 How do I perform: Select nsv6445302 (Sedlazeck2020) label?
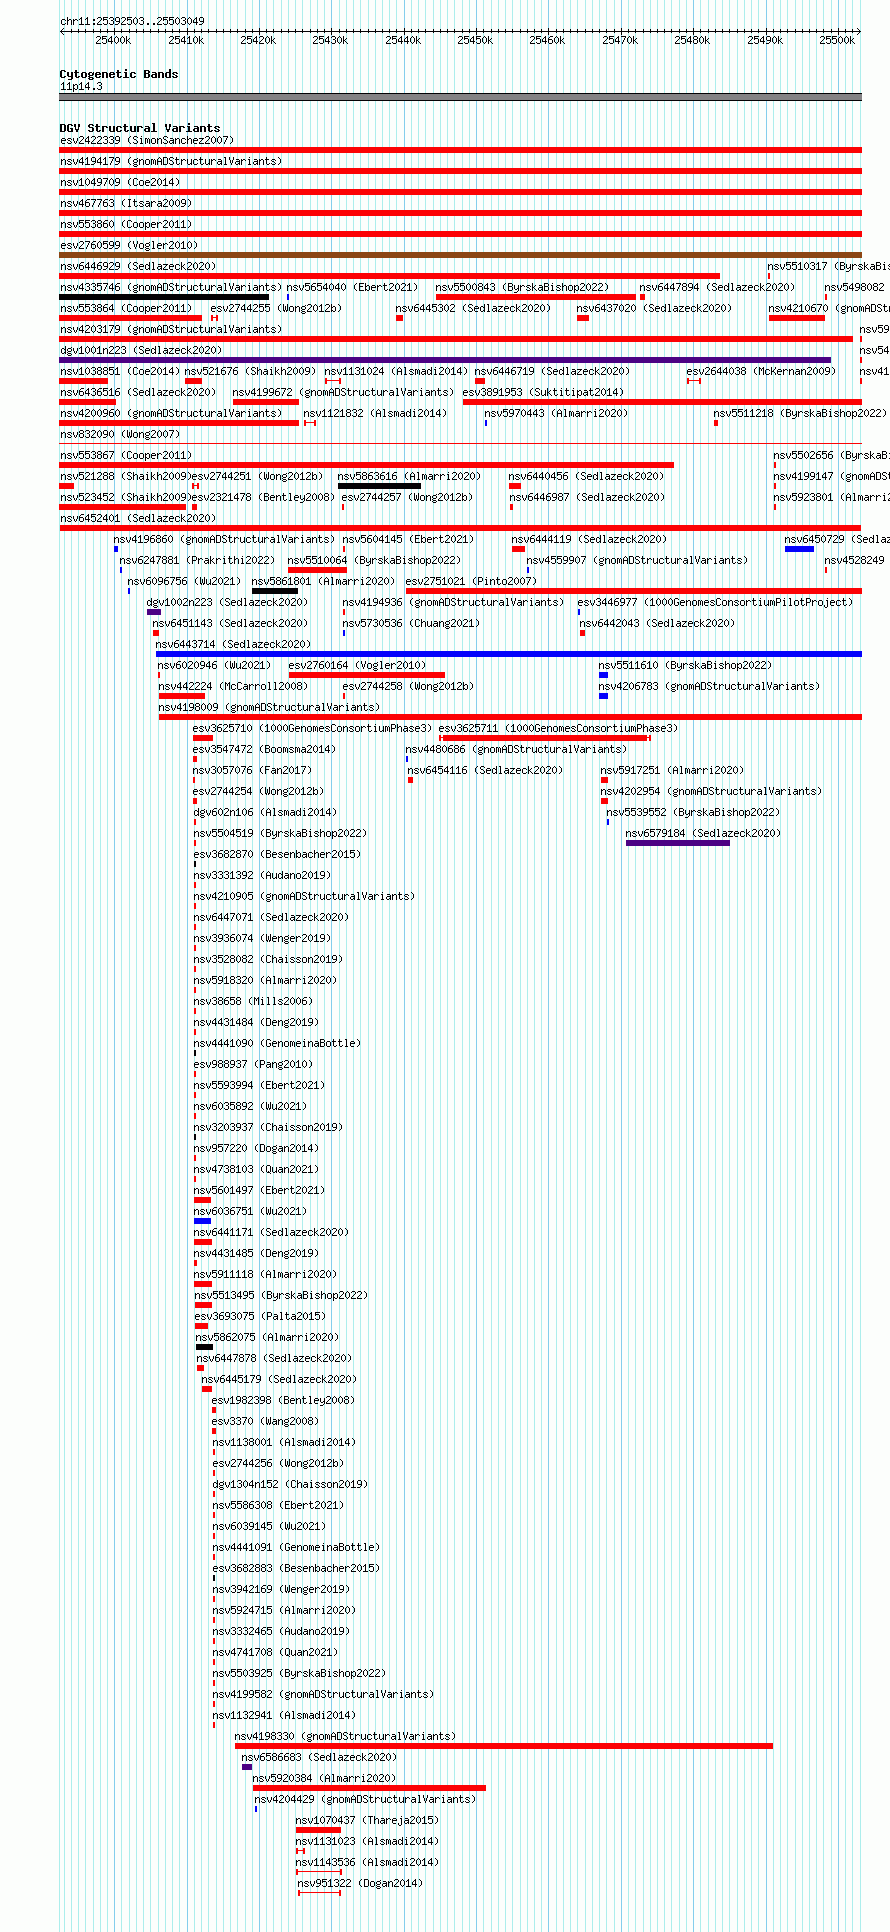click(473, 308)
